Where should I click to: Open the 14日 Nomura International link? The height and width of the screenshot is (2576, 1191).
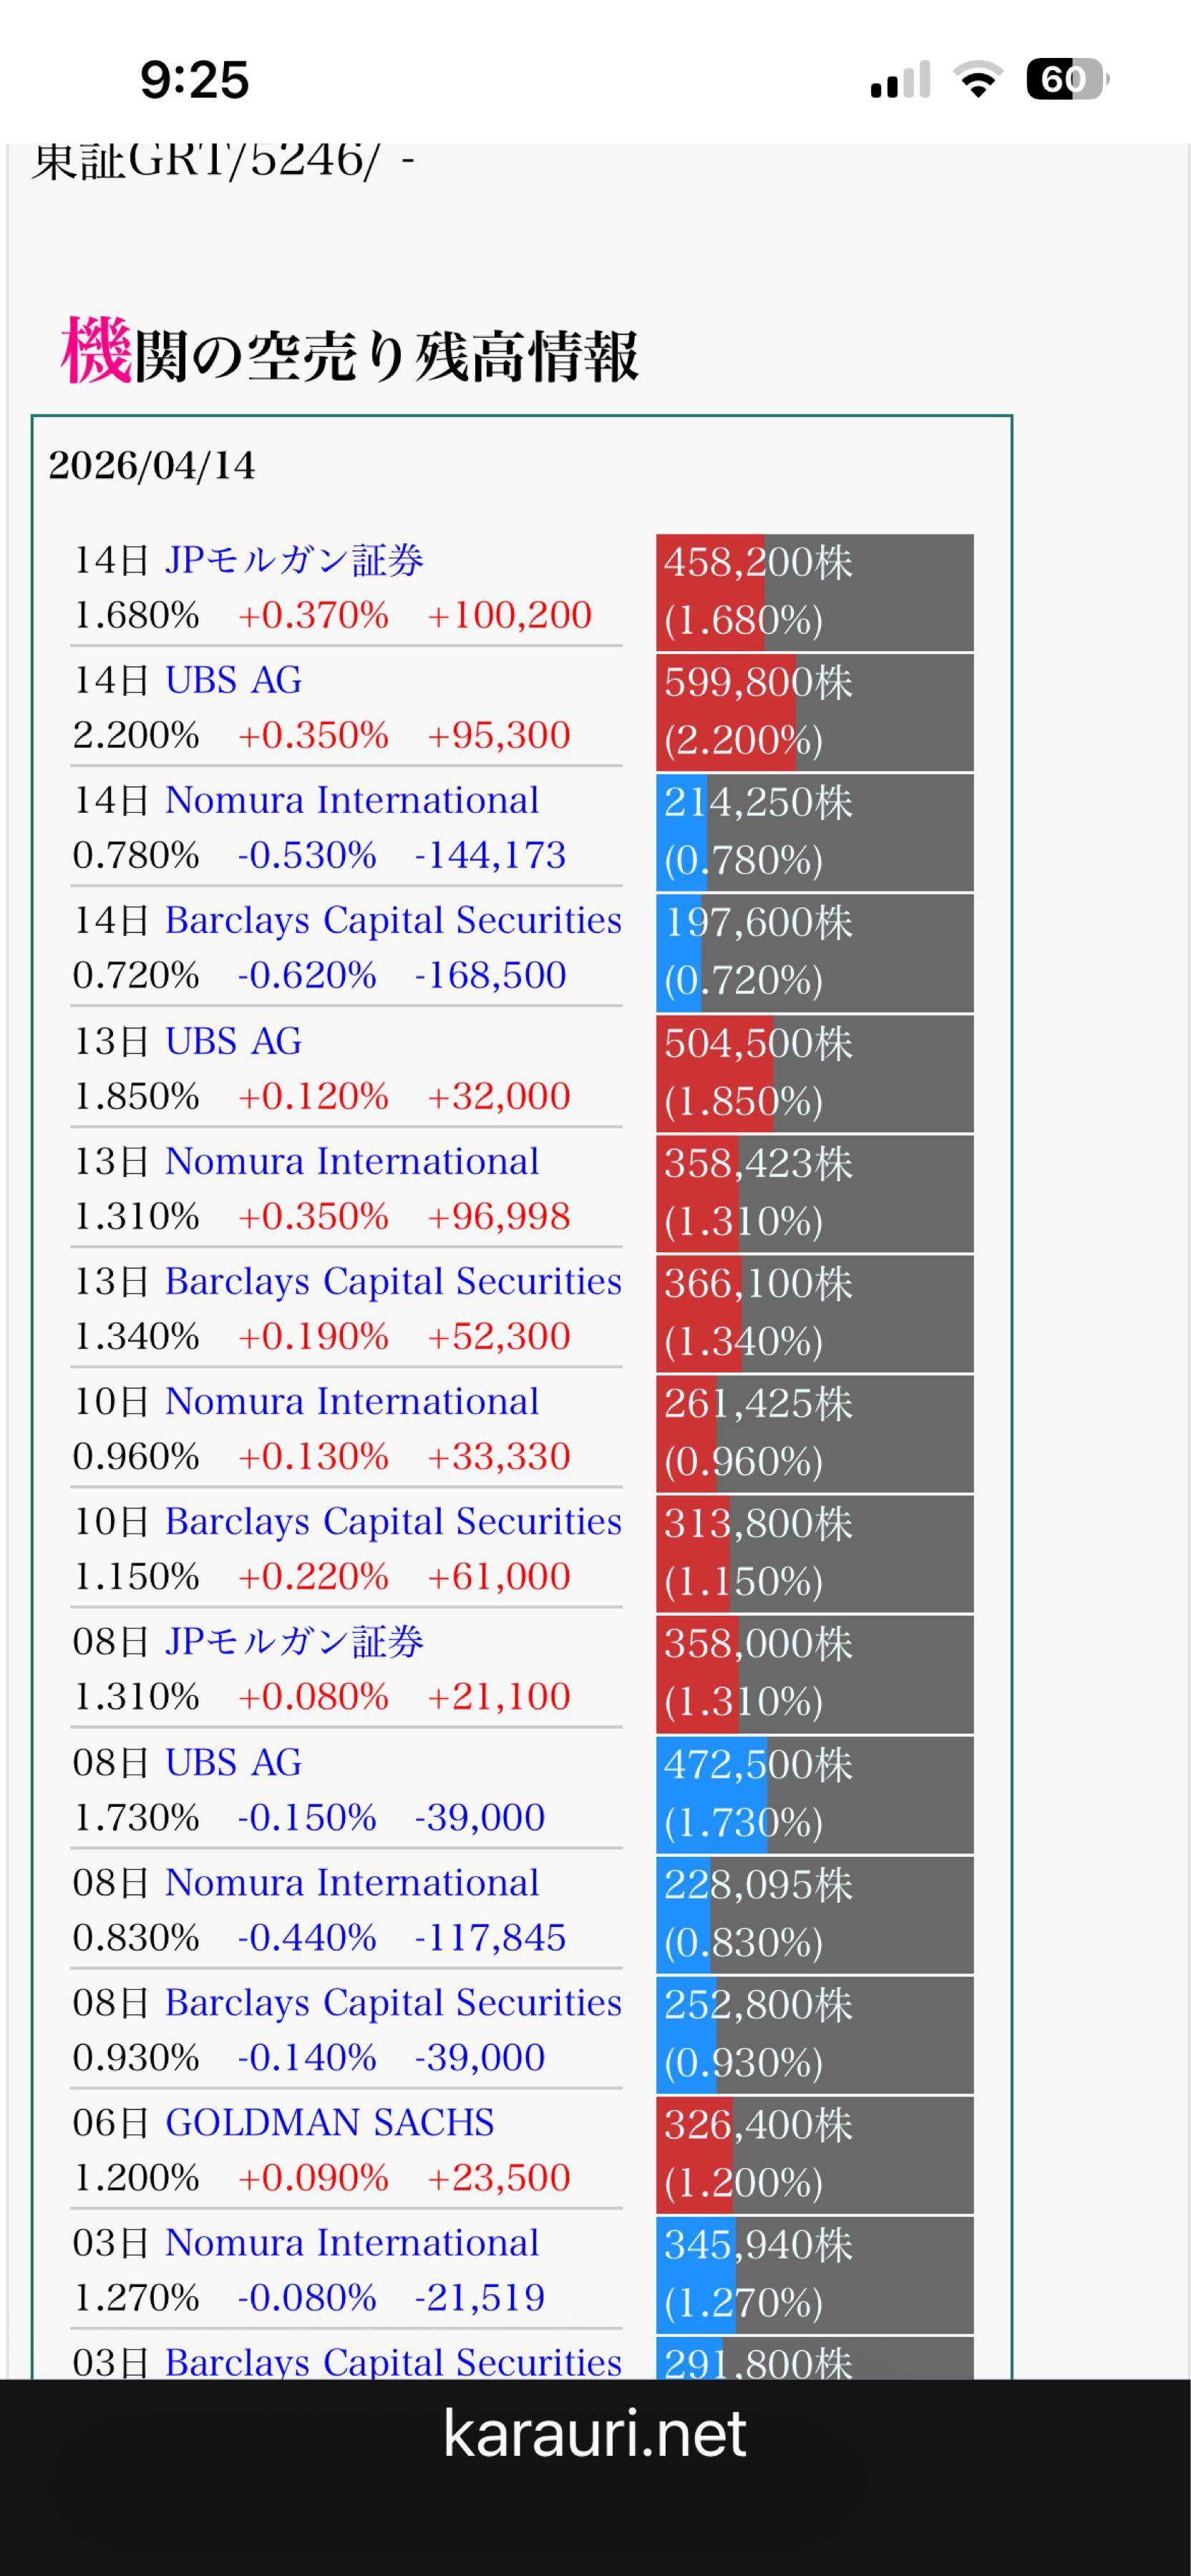pyautogui.click(x=351, y=800)
